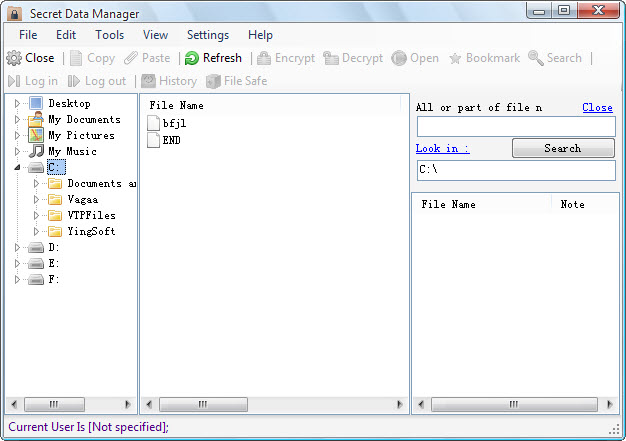Click the YingSoft folder icon
626x441 pixels.
55,231
